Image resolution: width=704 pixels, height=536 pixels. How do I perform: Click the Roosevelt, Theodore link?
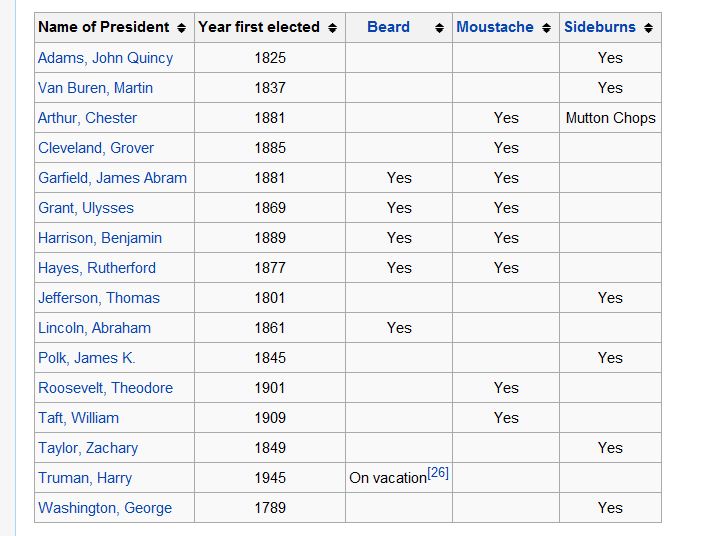coord(105,388)
